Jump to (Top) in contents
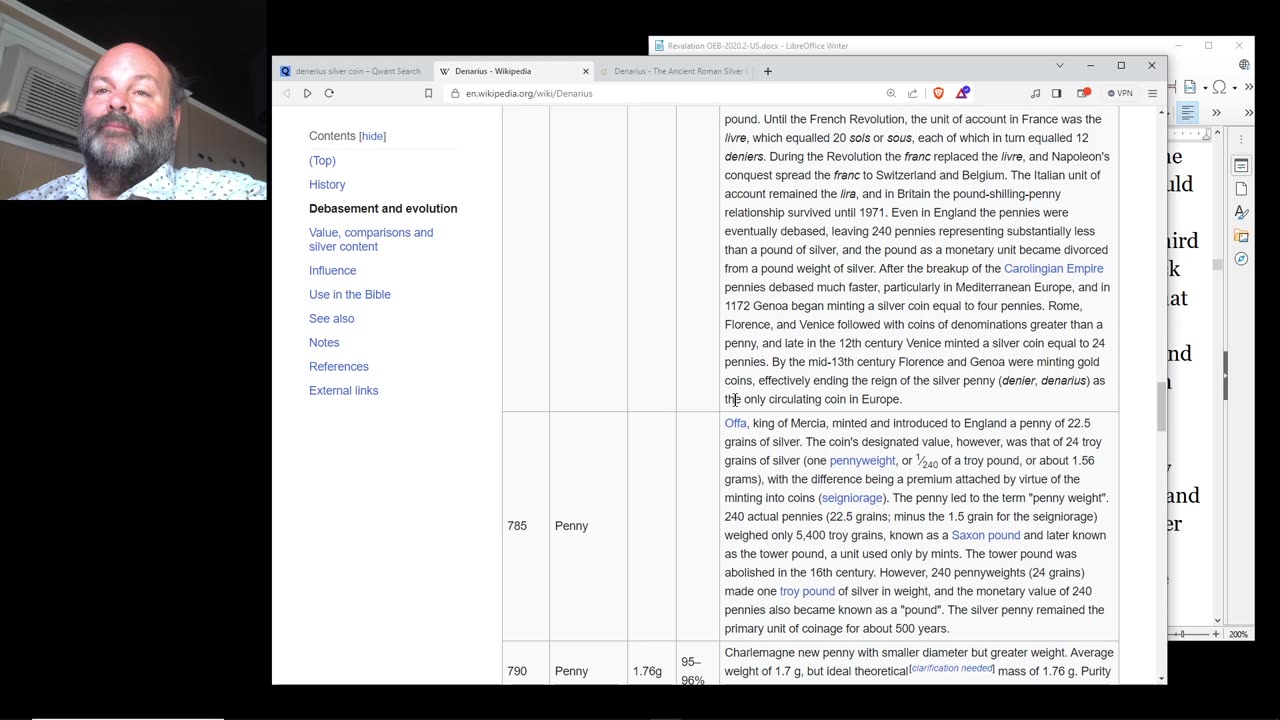The height and width of the screenshot is (720, 1280). coord(322,160)
